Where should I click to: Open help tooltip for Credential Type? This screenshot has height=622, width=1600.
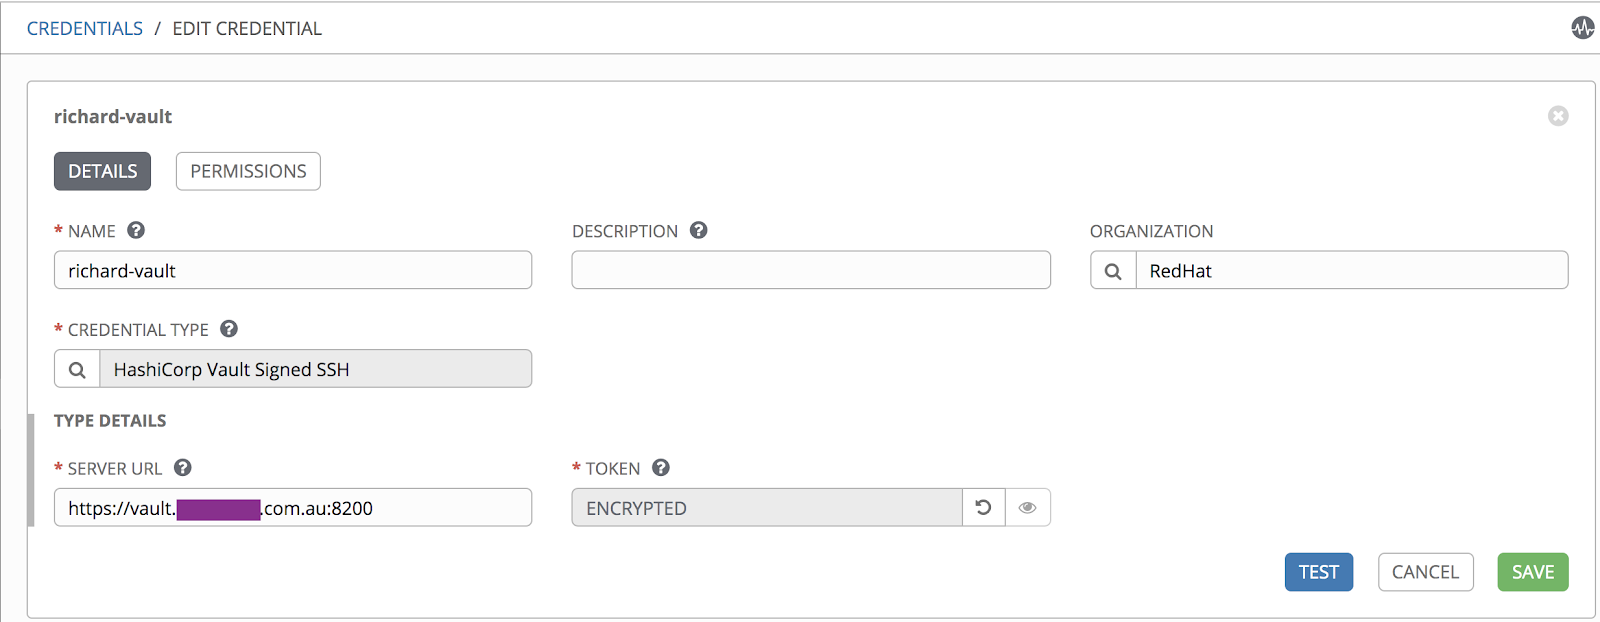point(229,329)
